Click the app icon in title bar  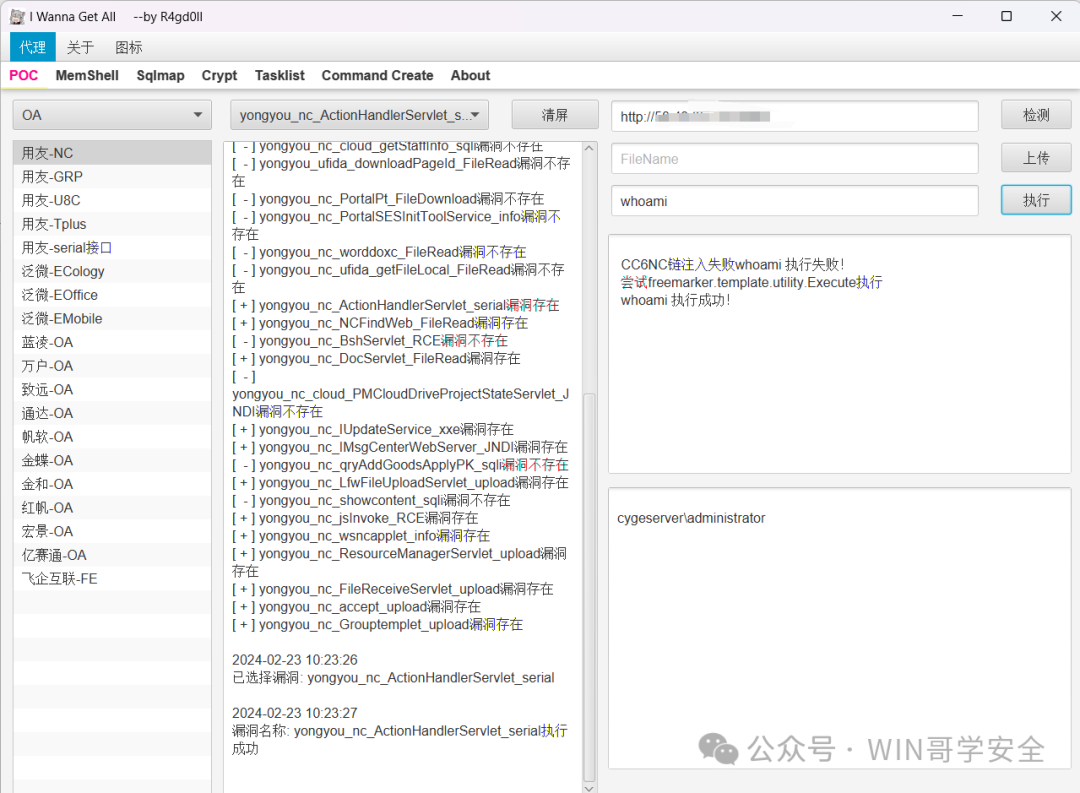[x=17, y=17]
